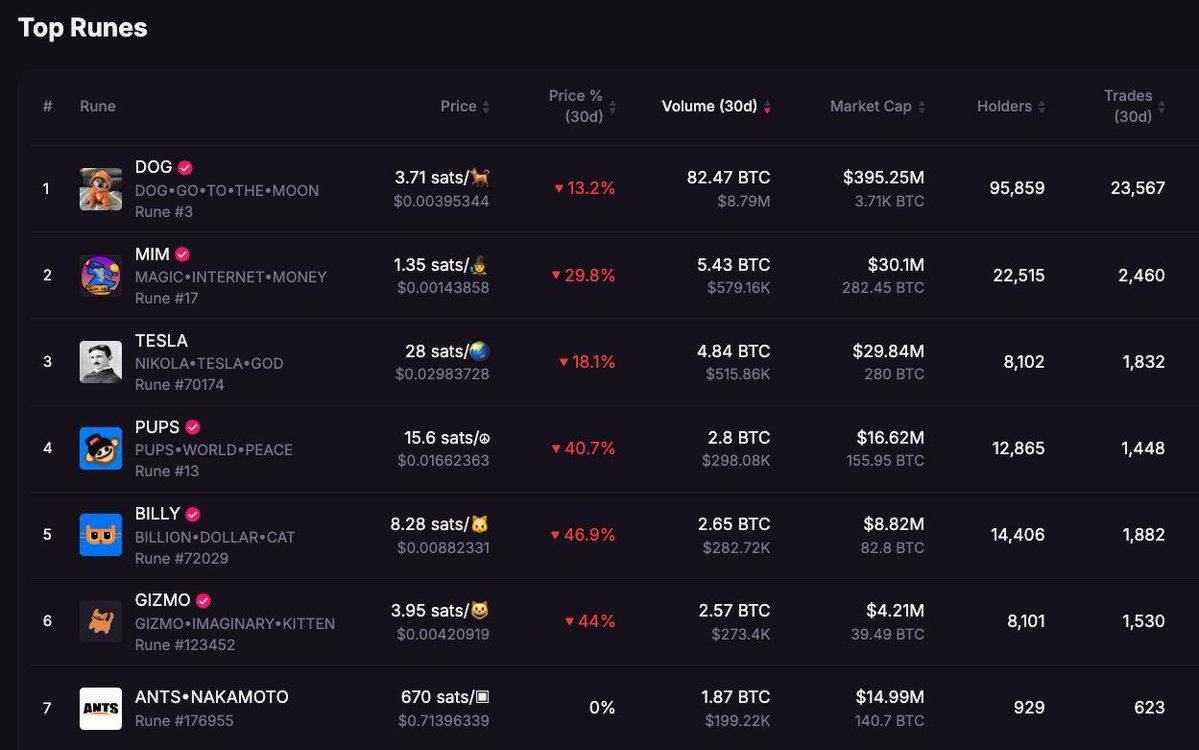Click the peace symbol beside 15.6 sats
Screen dimensions: 1199x750
tap(484, 438)
